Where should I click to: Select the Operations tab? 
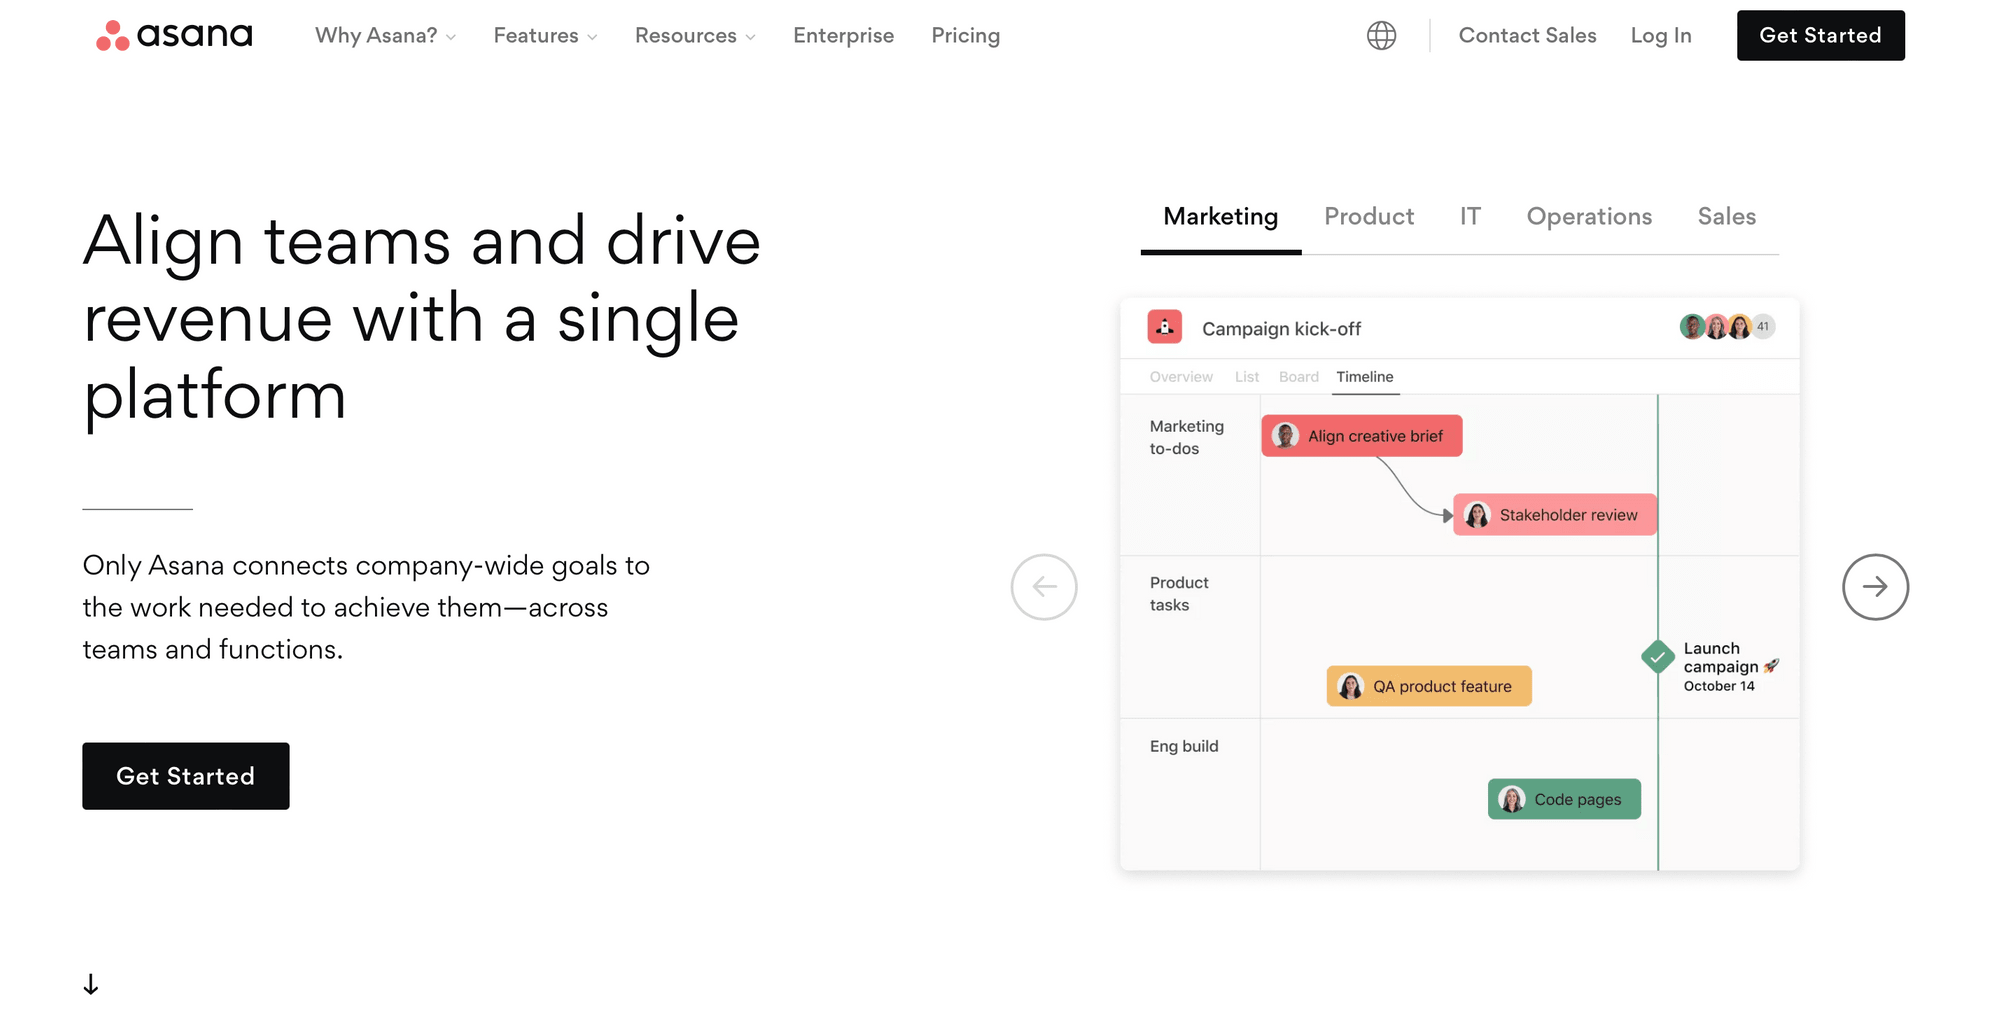click(x=1589, y=217)
